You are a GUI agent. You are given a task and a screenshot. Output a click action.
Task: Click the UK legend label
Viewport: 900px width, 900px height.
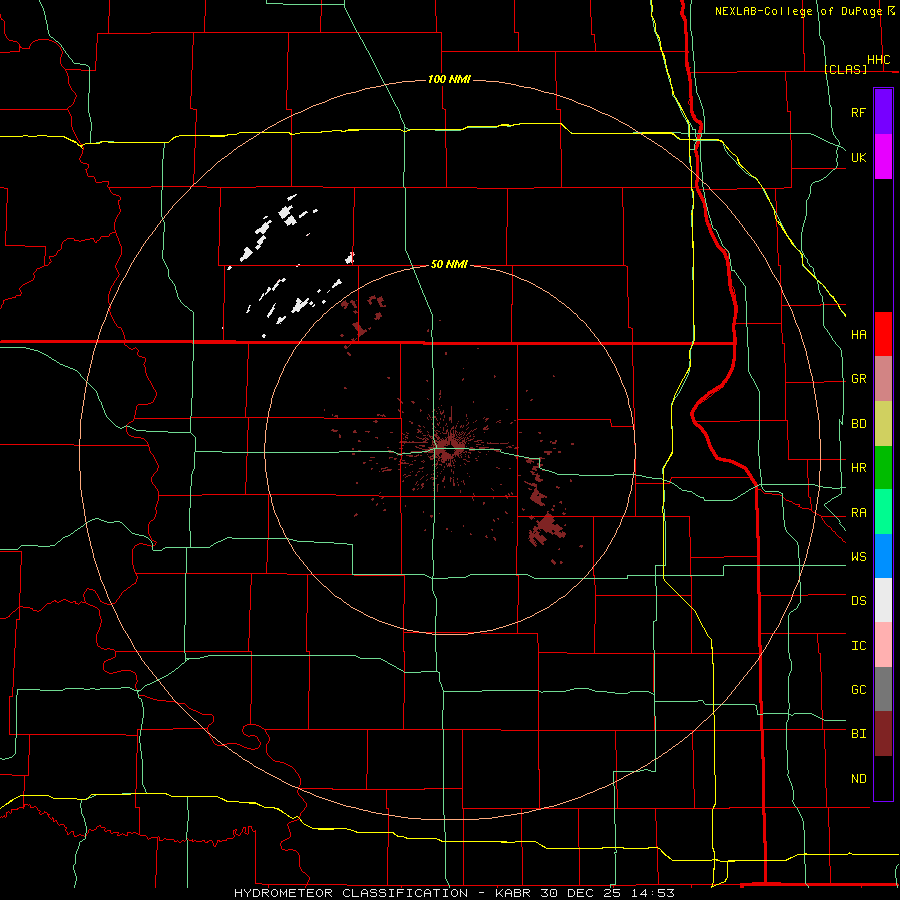click(x=858, y=157)
